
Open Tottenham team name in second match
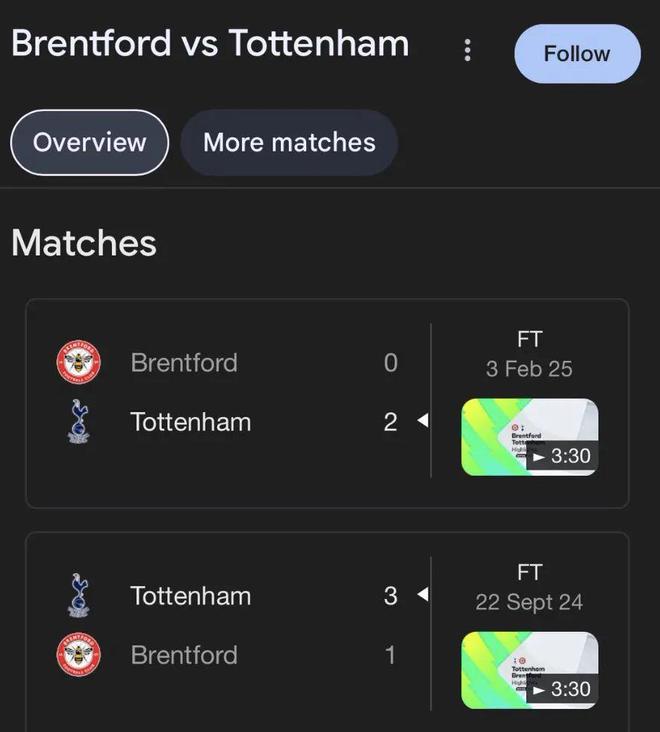pyautogui.click(x=190, y=596)
